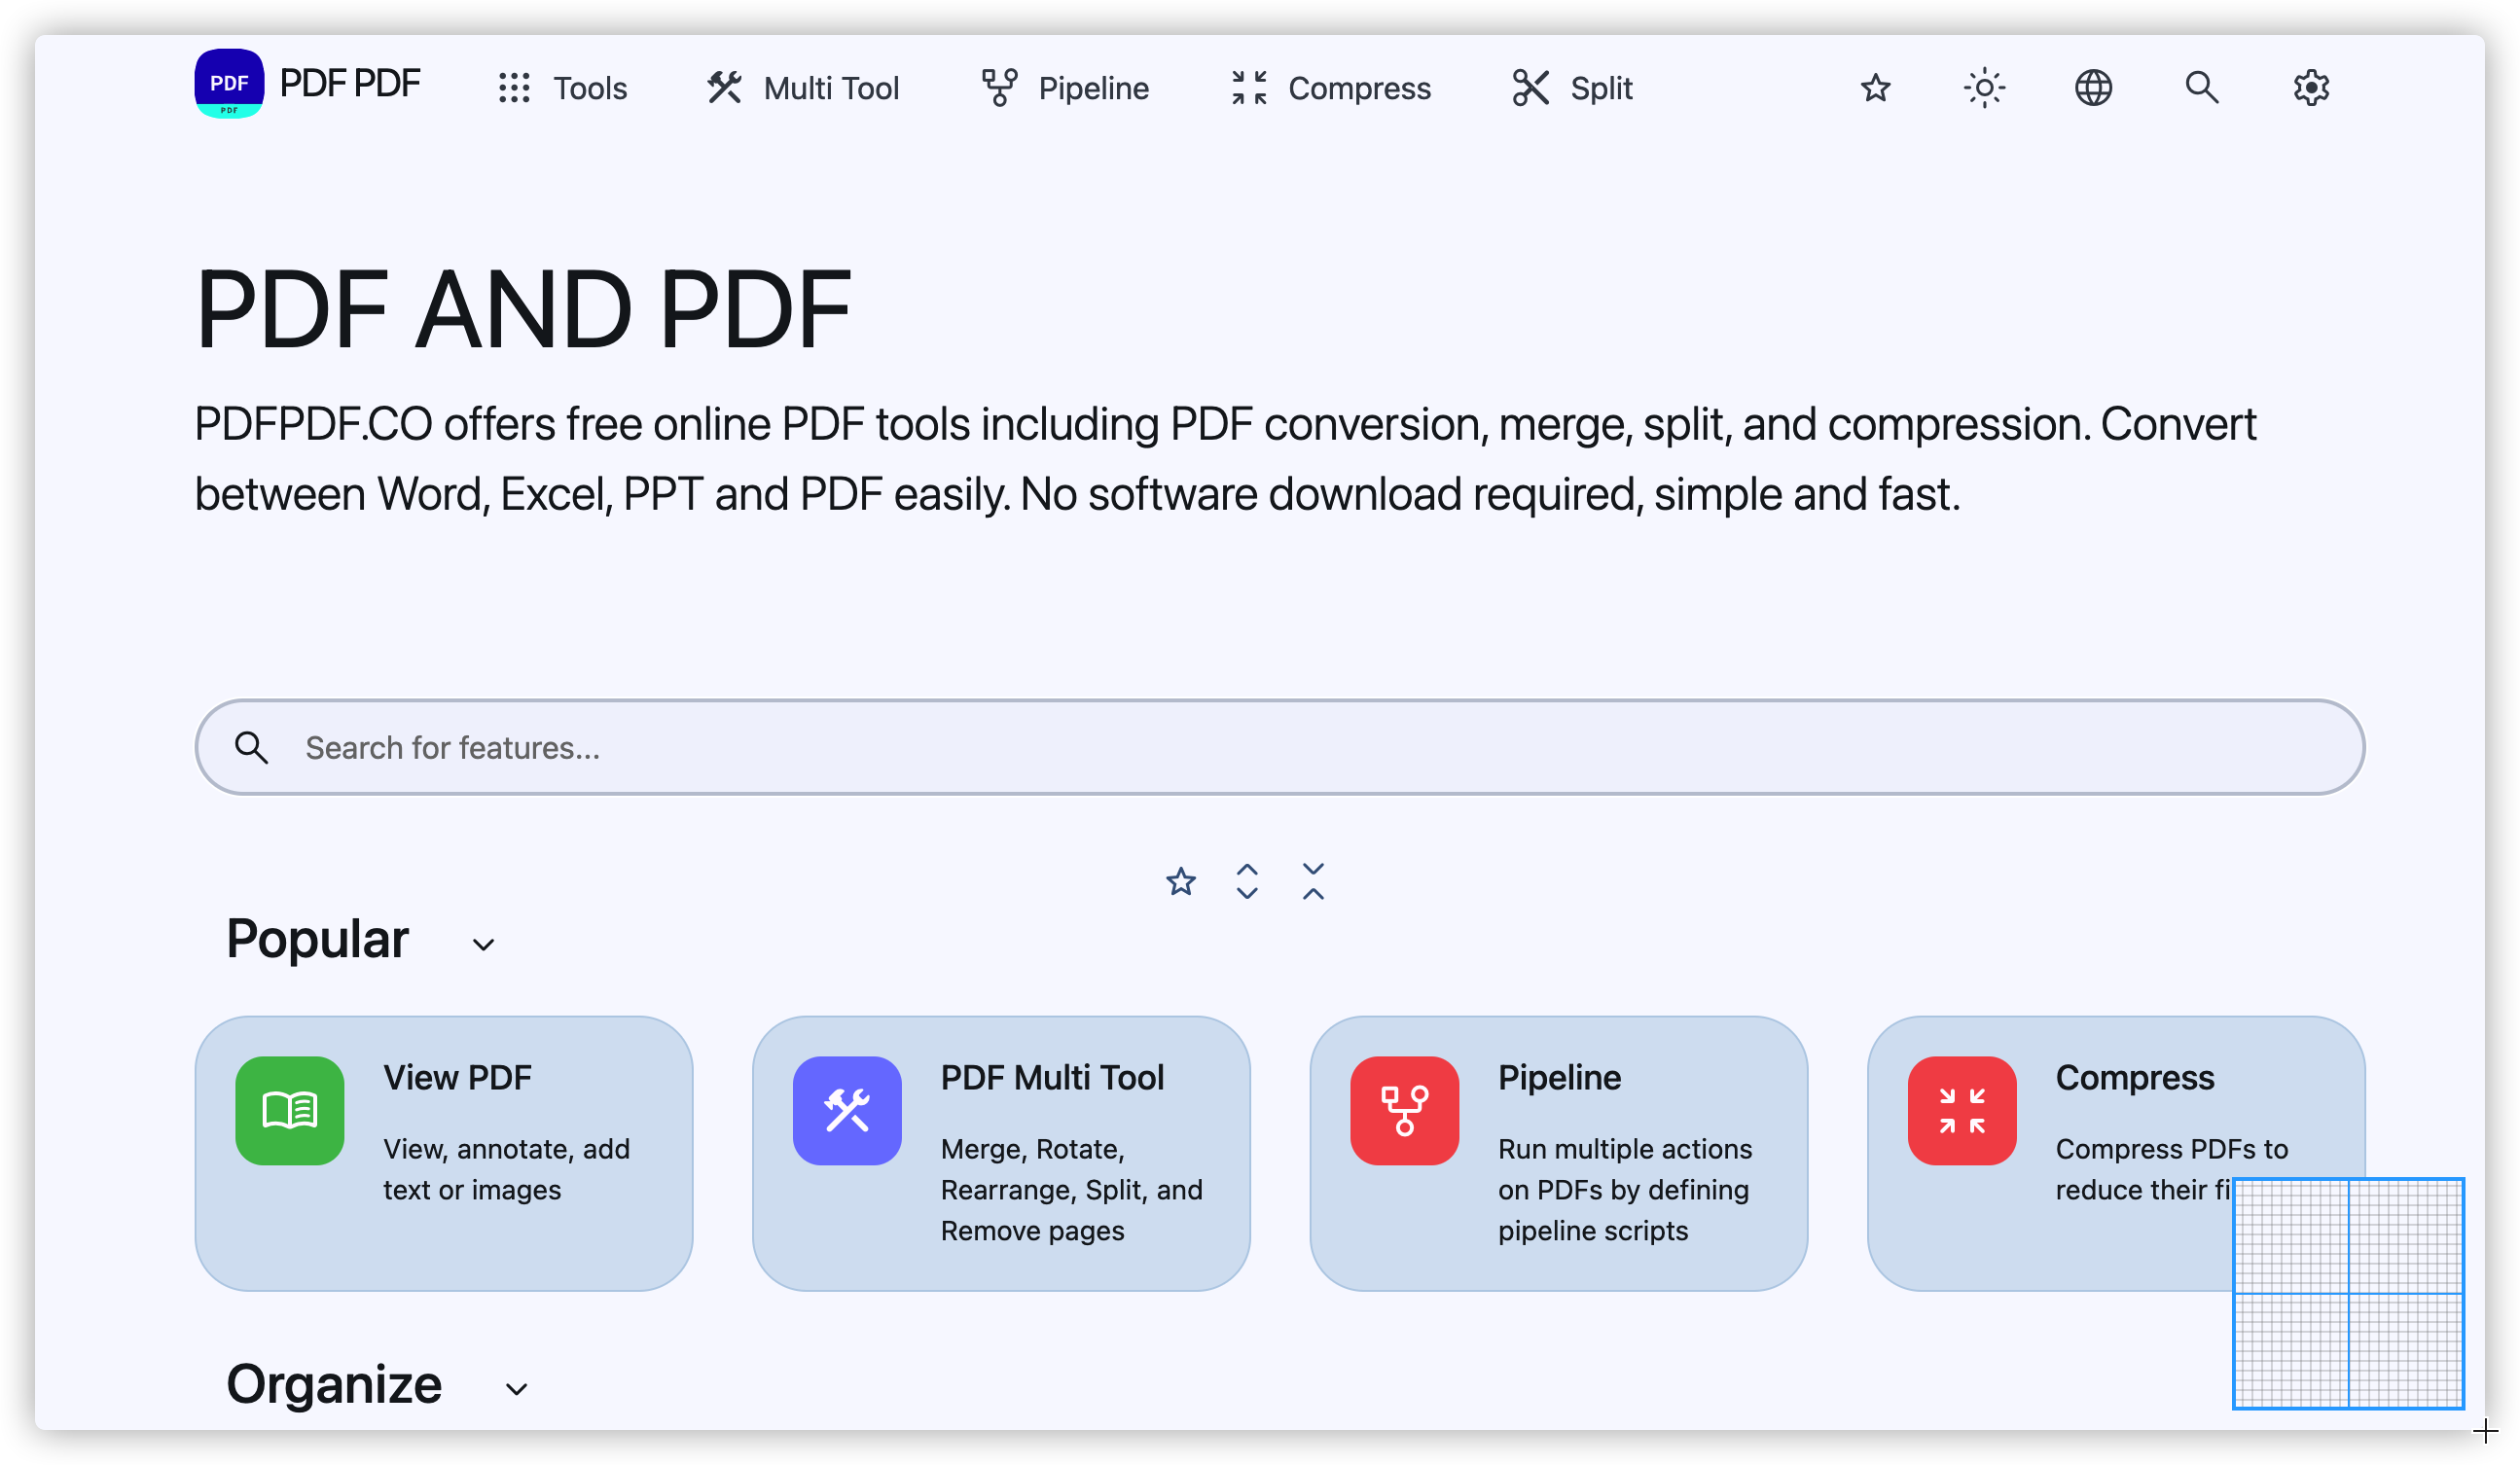
Task: Open settings gear icon
Action: click(2311, 88)
